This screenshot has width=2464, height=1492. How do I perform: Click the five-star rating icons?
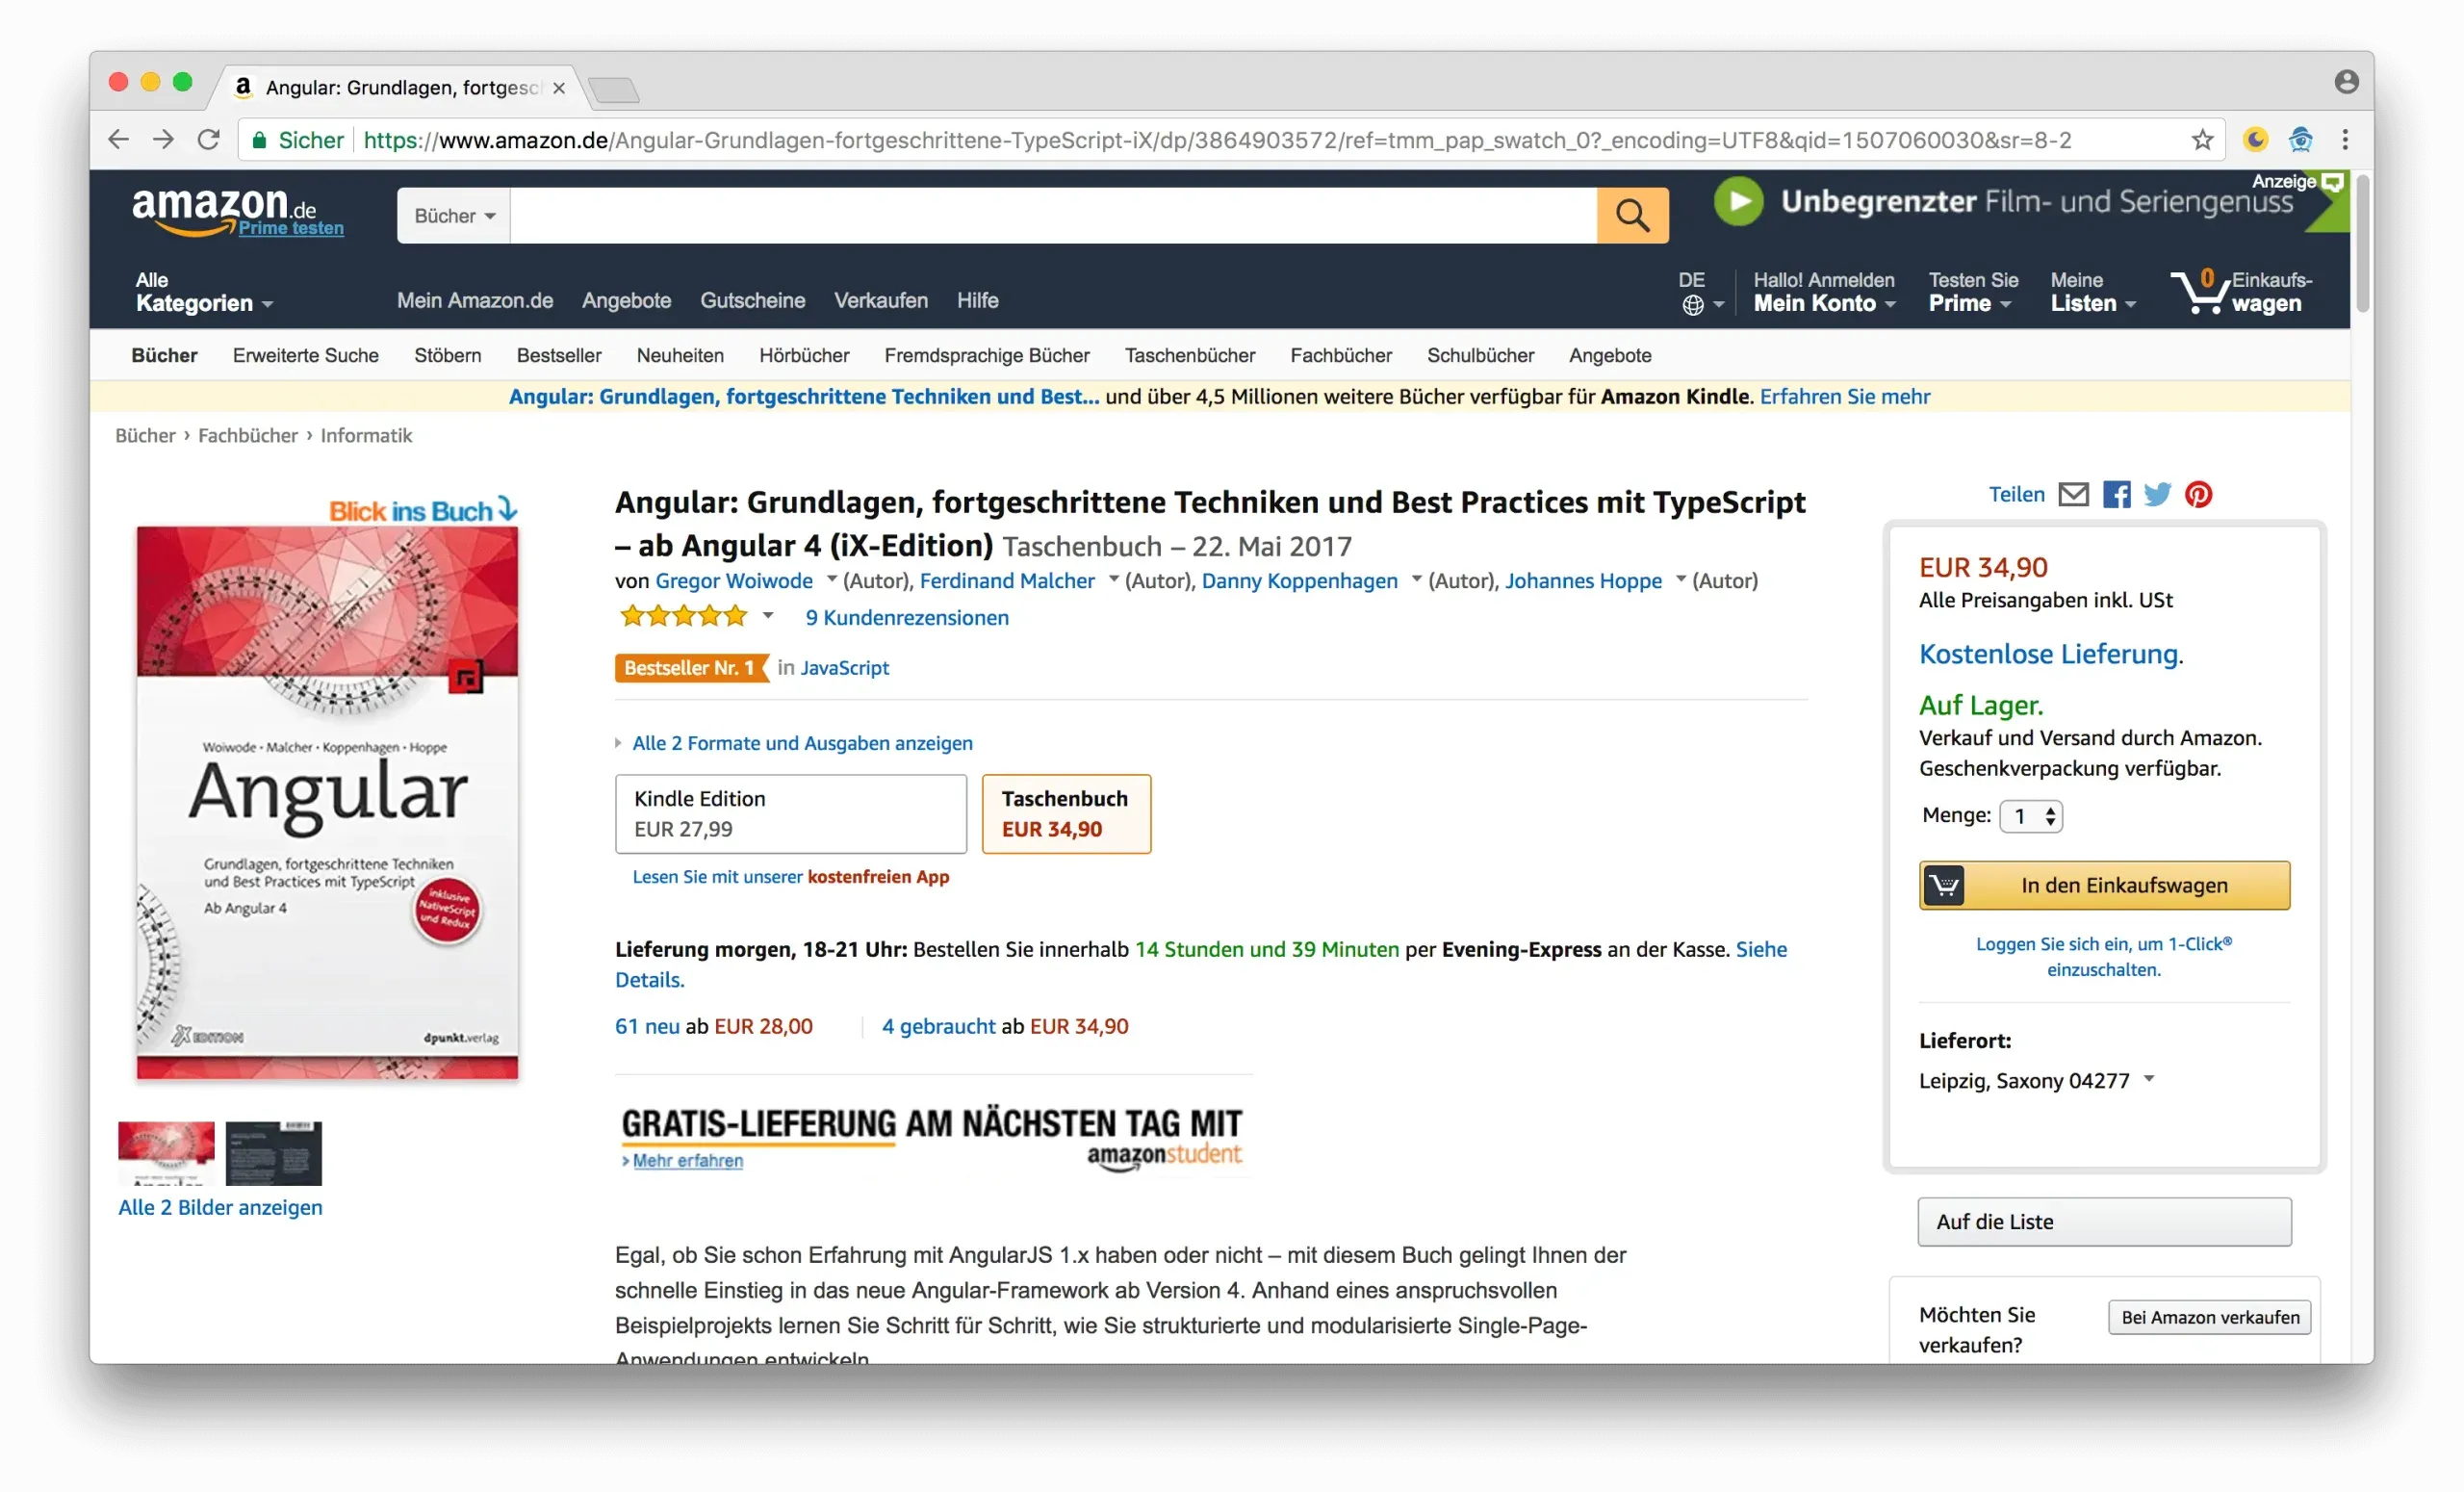(x=683, y=616)
